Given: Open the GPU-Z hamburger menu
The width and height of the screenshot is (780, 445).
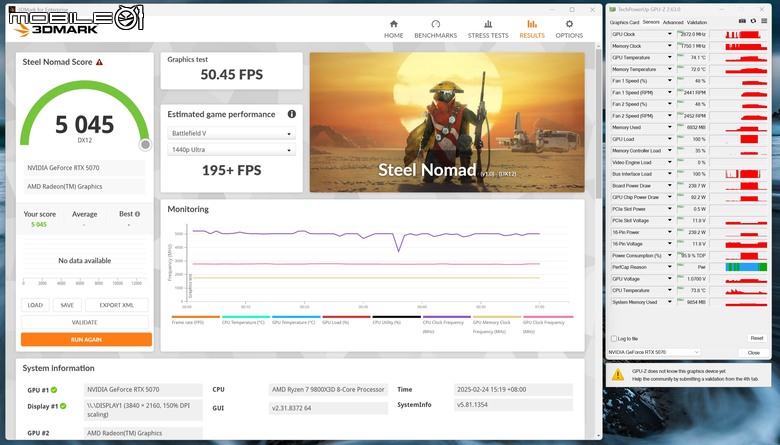Looking at the screenshot, I should pos(764,21).
